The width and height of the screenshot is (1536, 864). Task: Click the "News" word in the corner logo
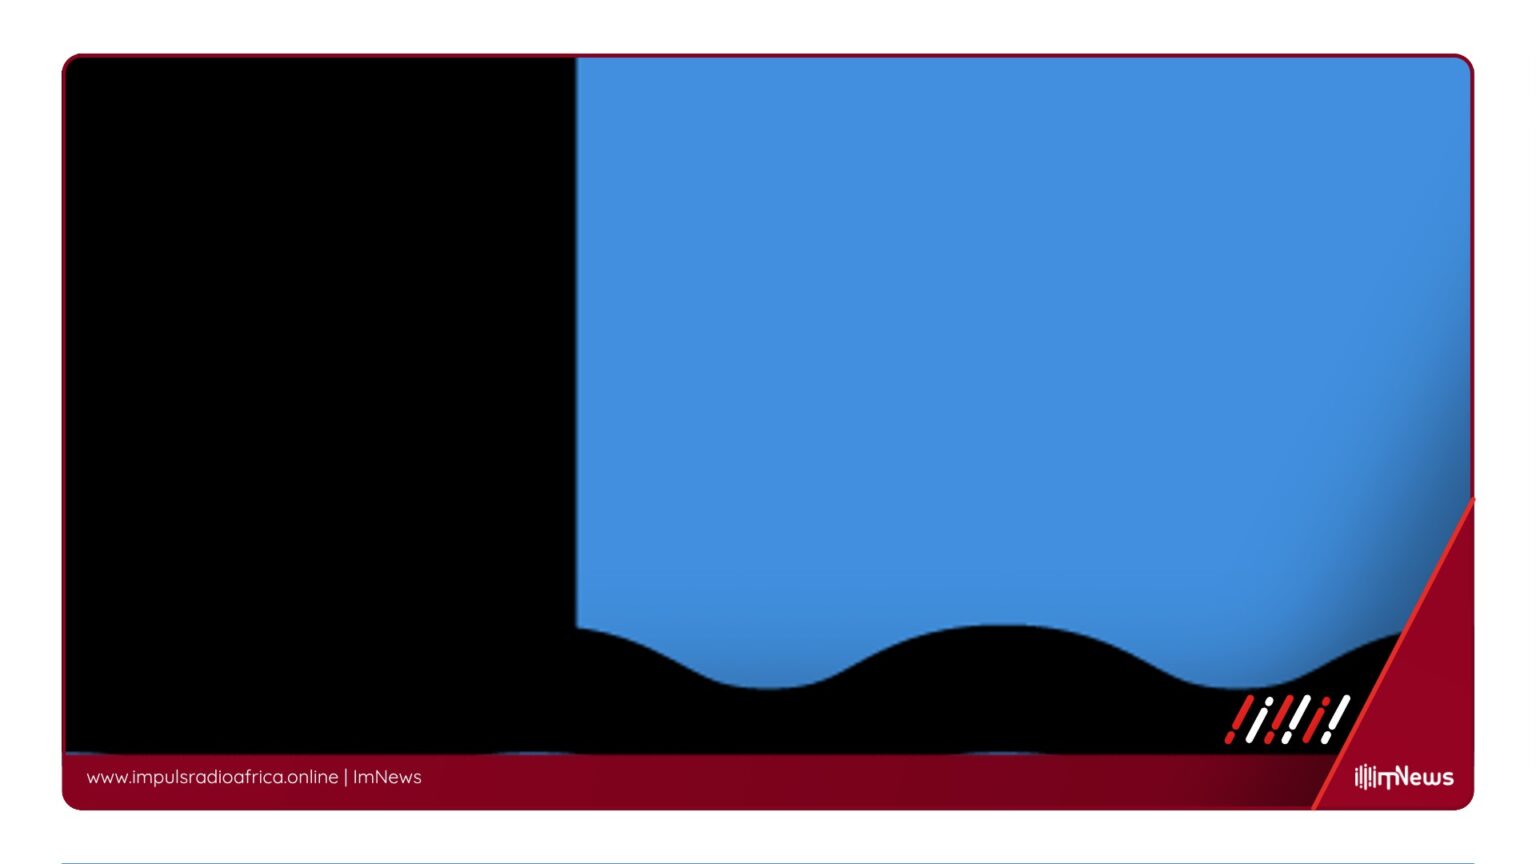[1424, 777]
